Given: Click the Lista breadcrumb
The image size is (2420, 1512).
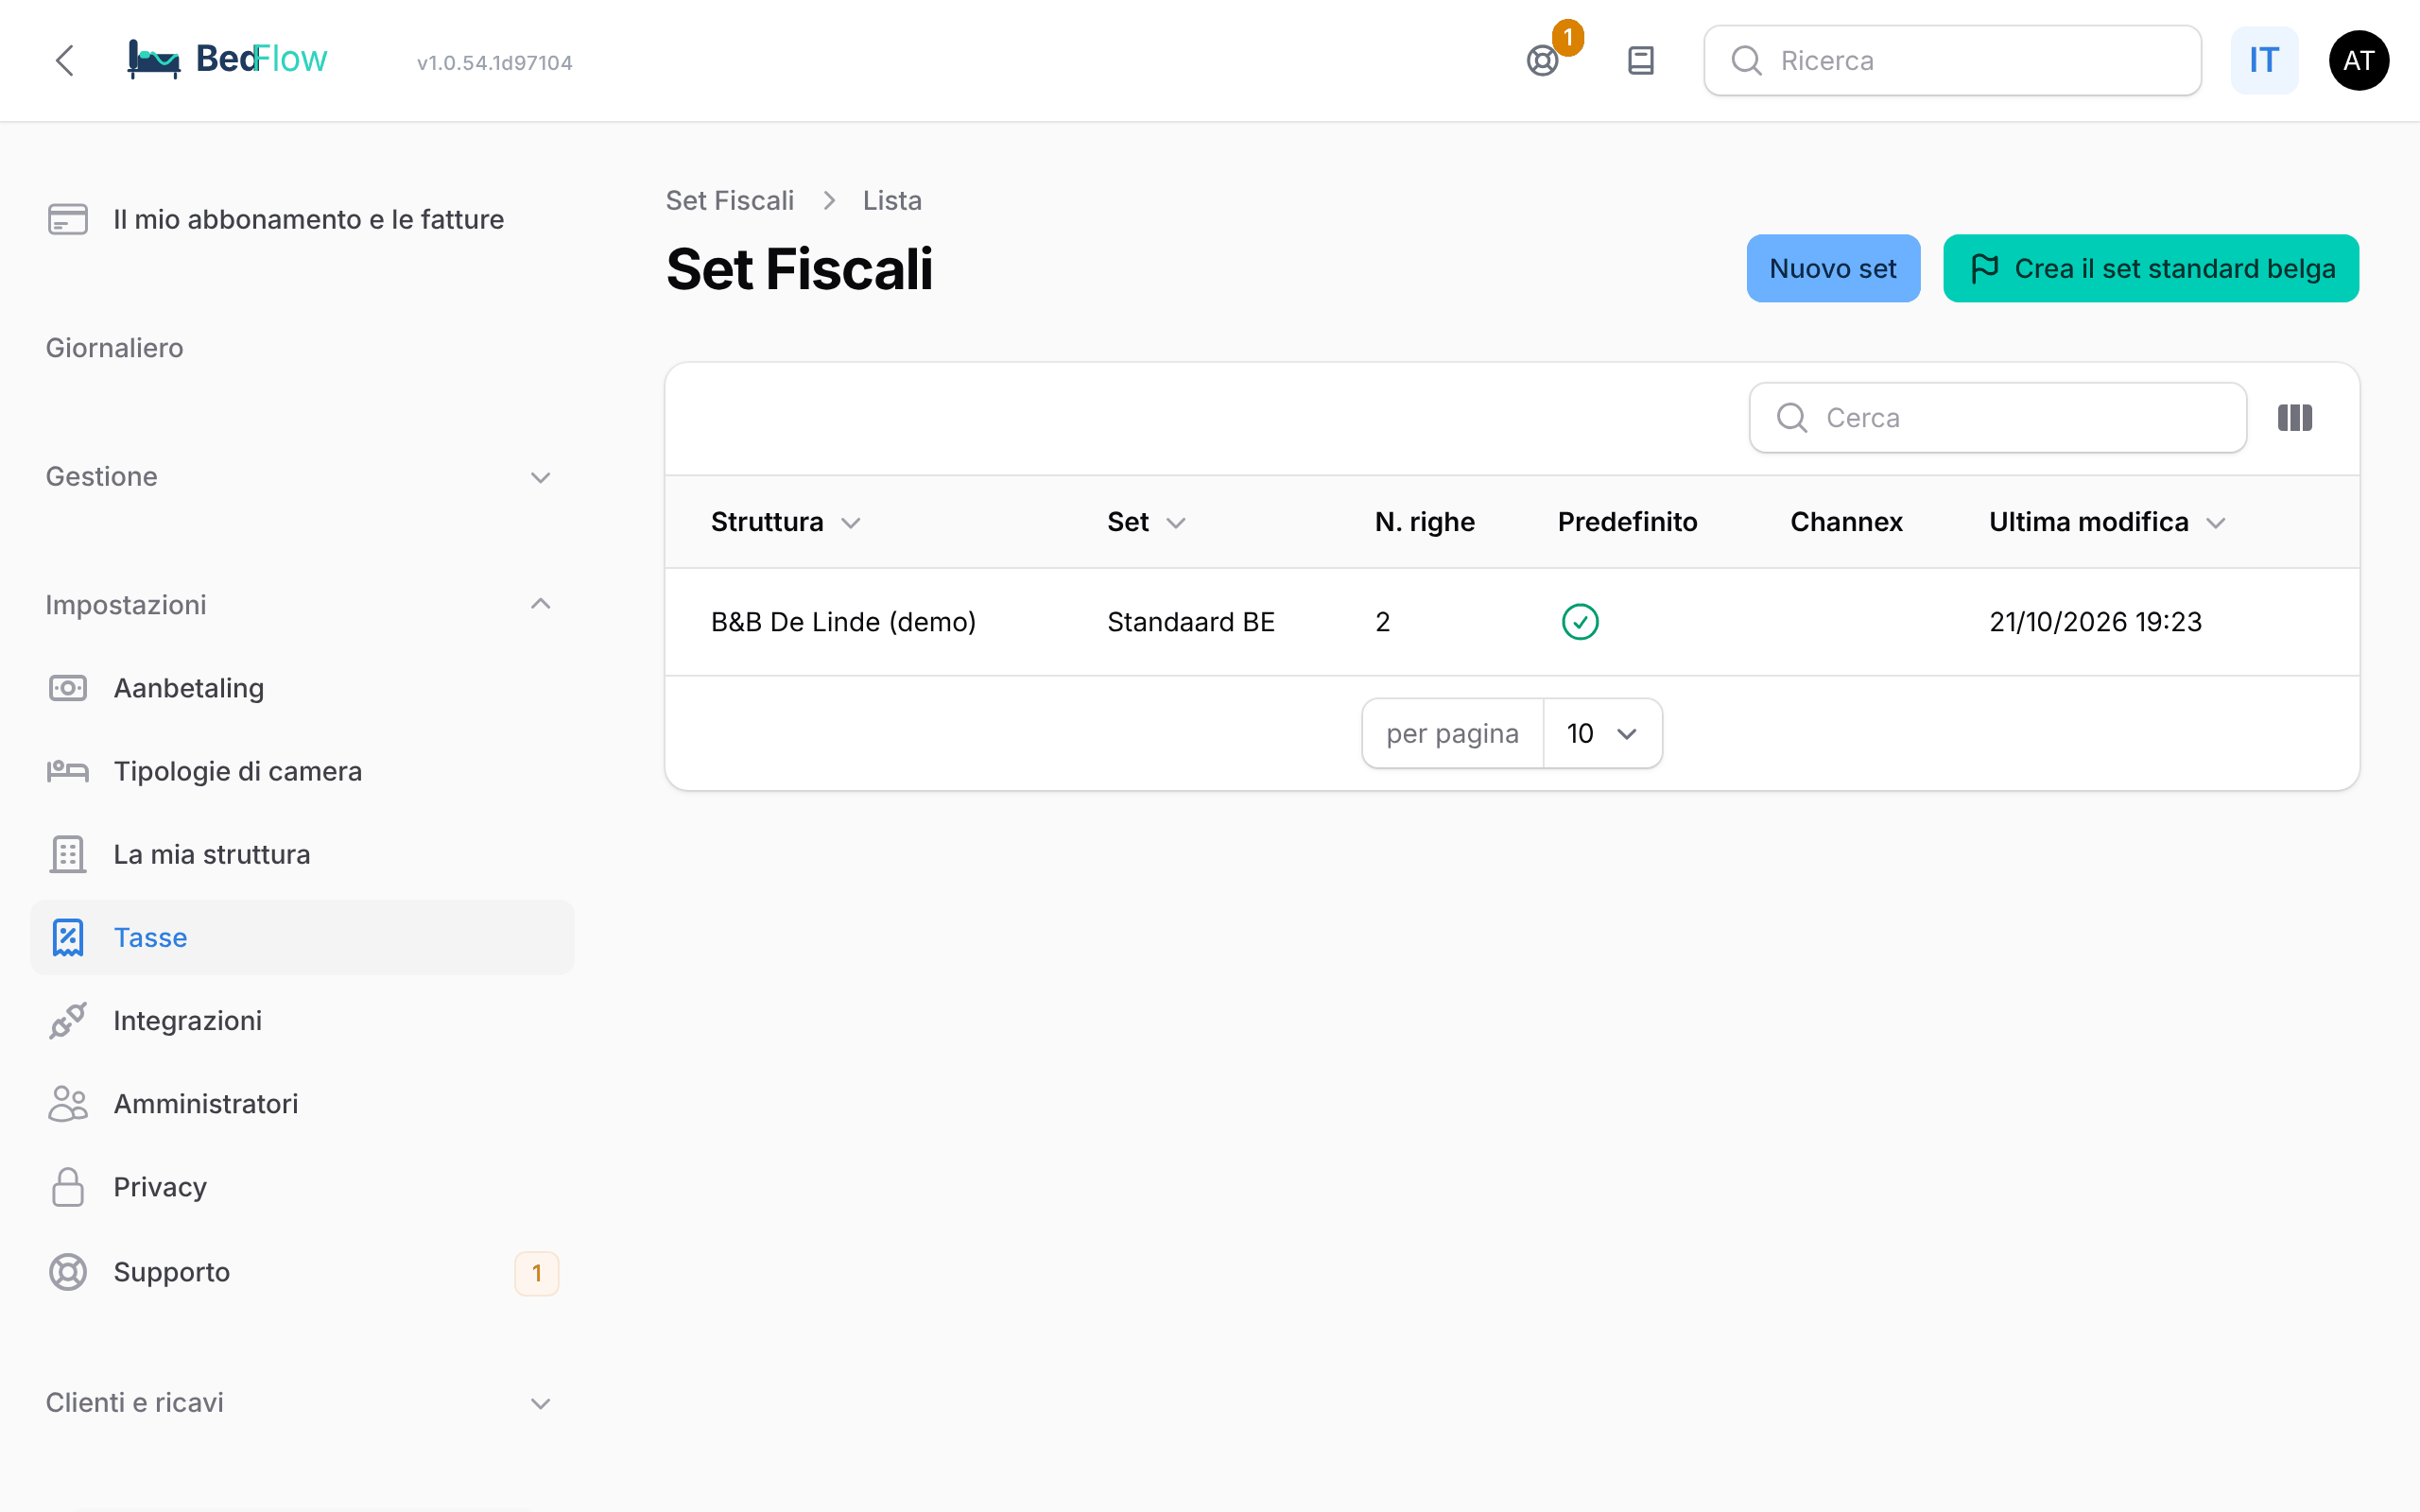Looking at the screenshot, I should click(892, 200).
